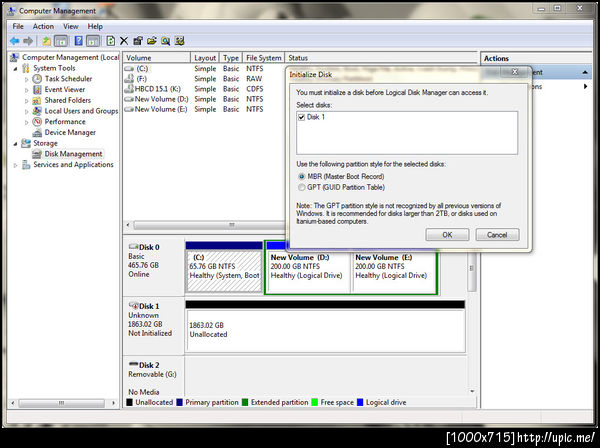Expand Local Users and Groups node
Image resolution: width=600 pixels, height=448 pixels.
[x=26, y=111]
